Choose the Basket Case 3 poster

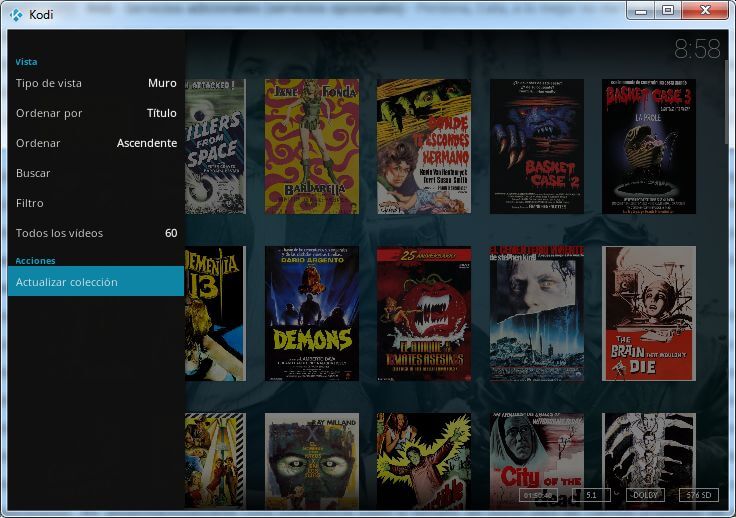click(649, 146)
